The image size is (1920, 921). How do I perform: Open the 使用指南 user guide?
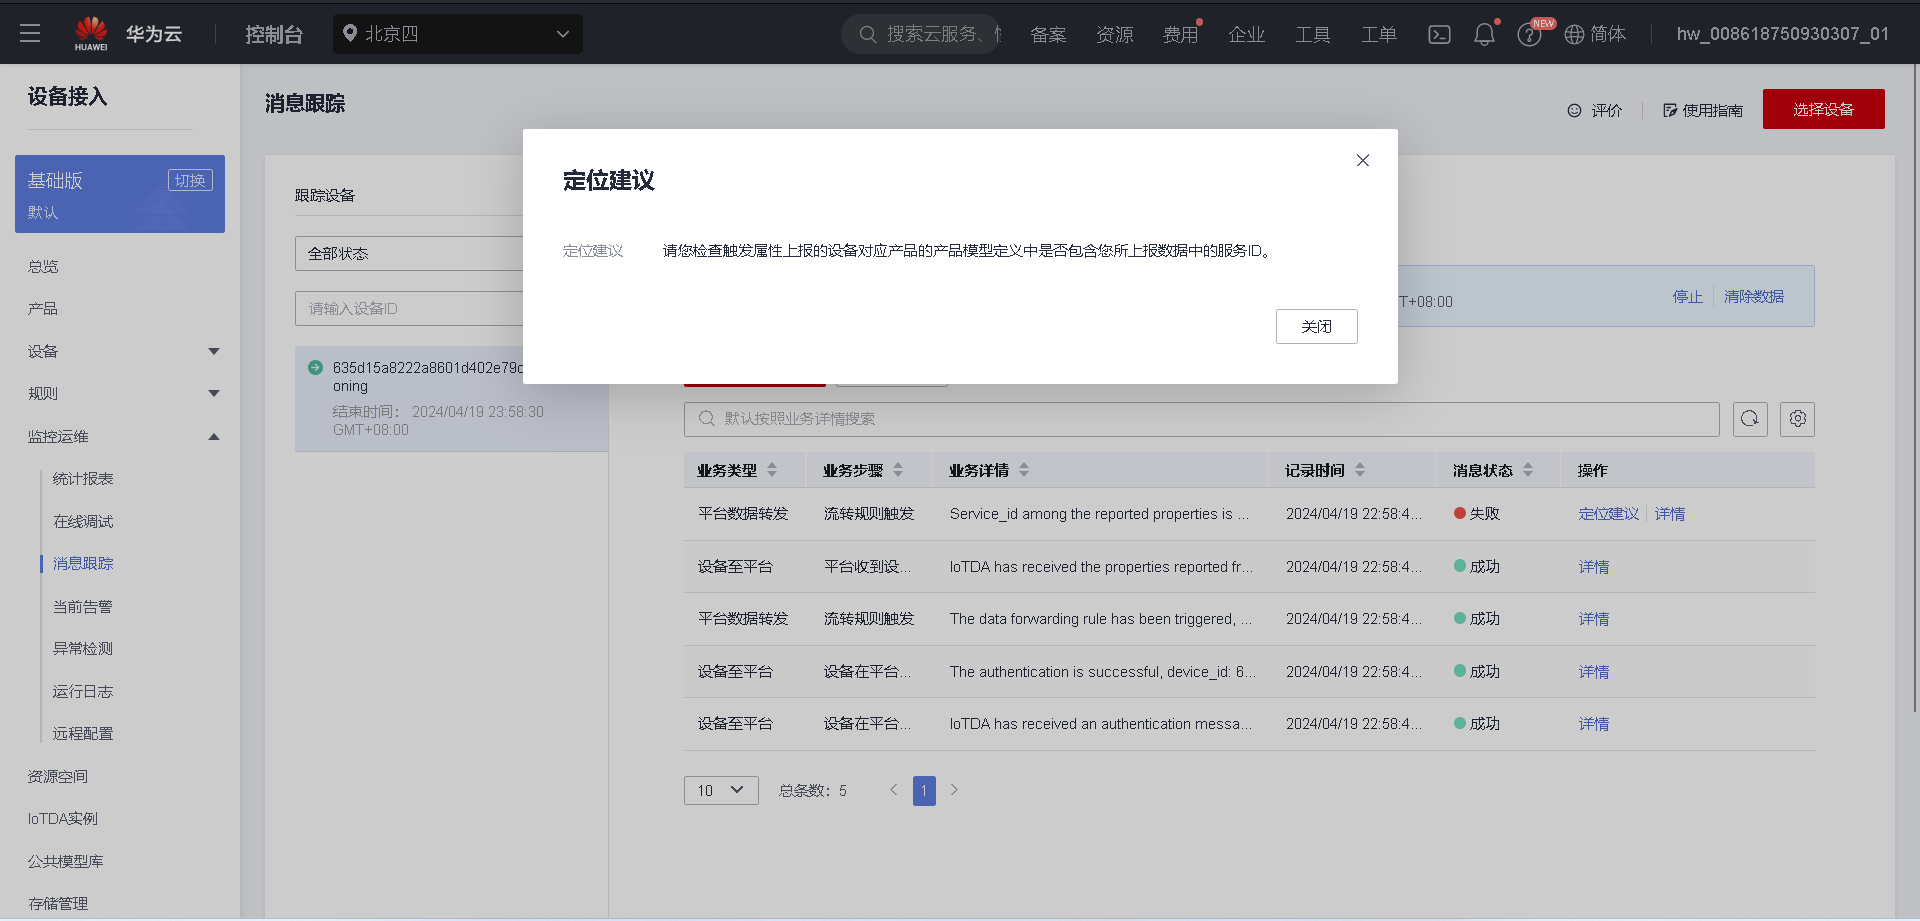[x=1703, y=110]
